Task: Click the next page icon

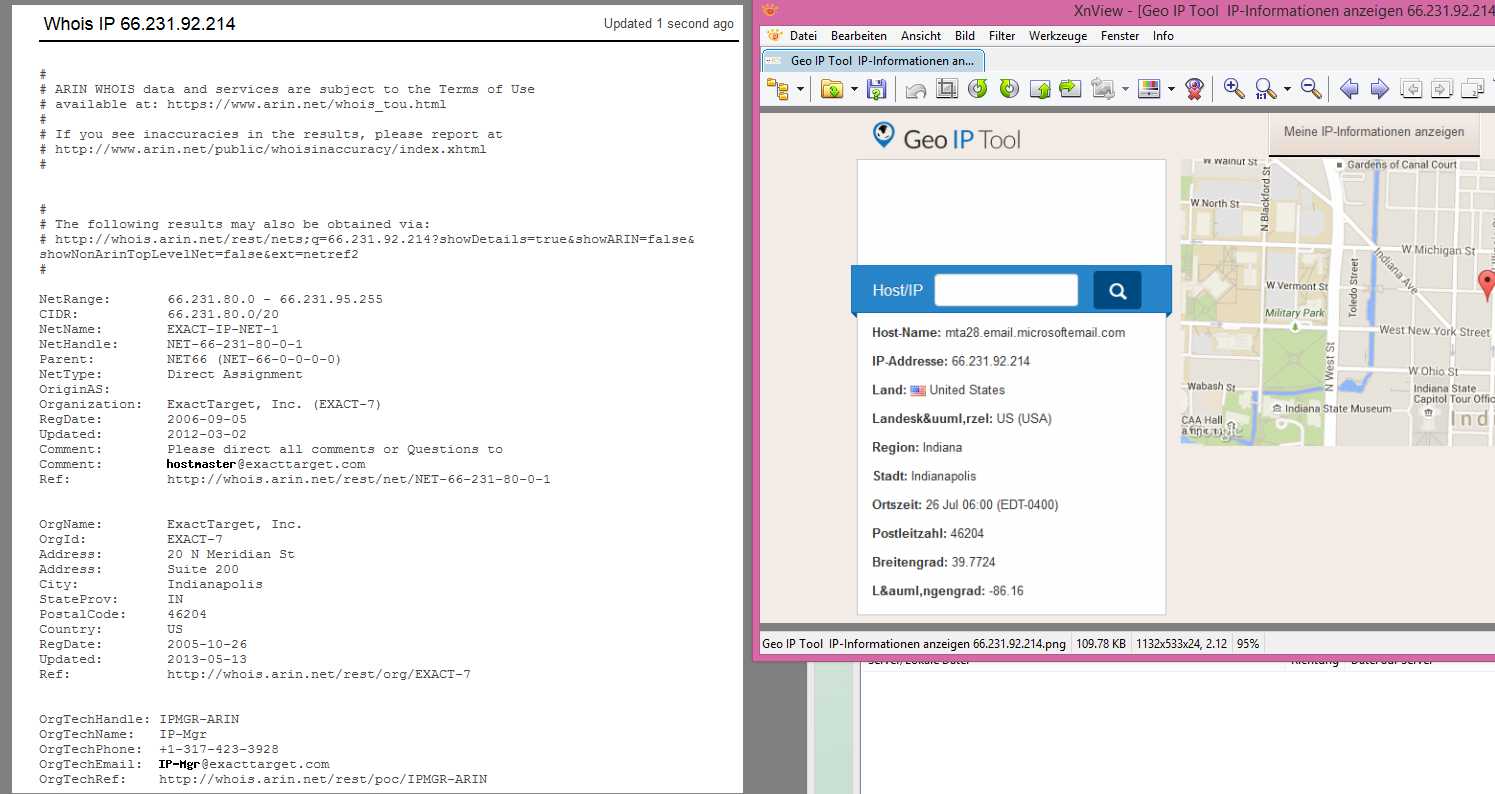Action: [x=1441, y=89]
